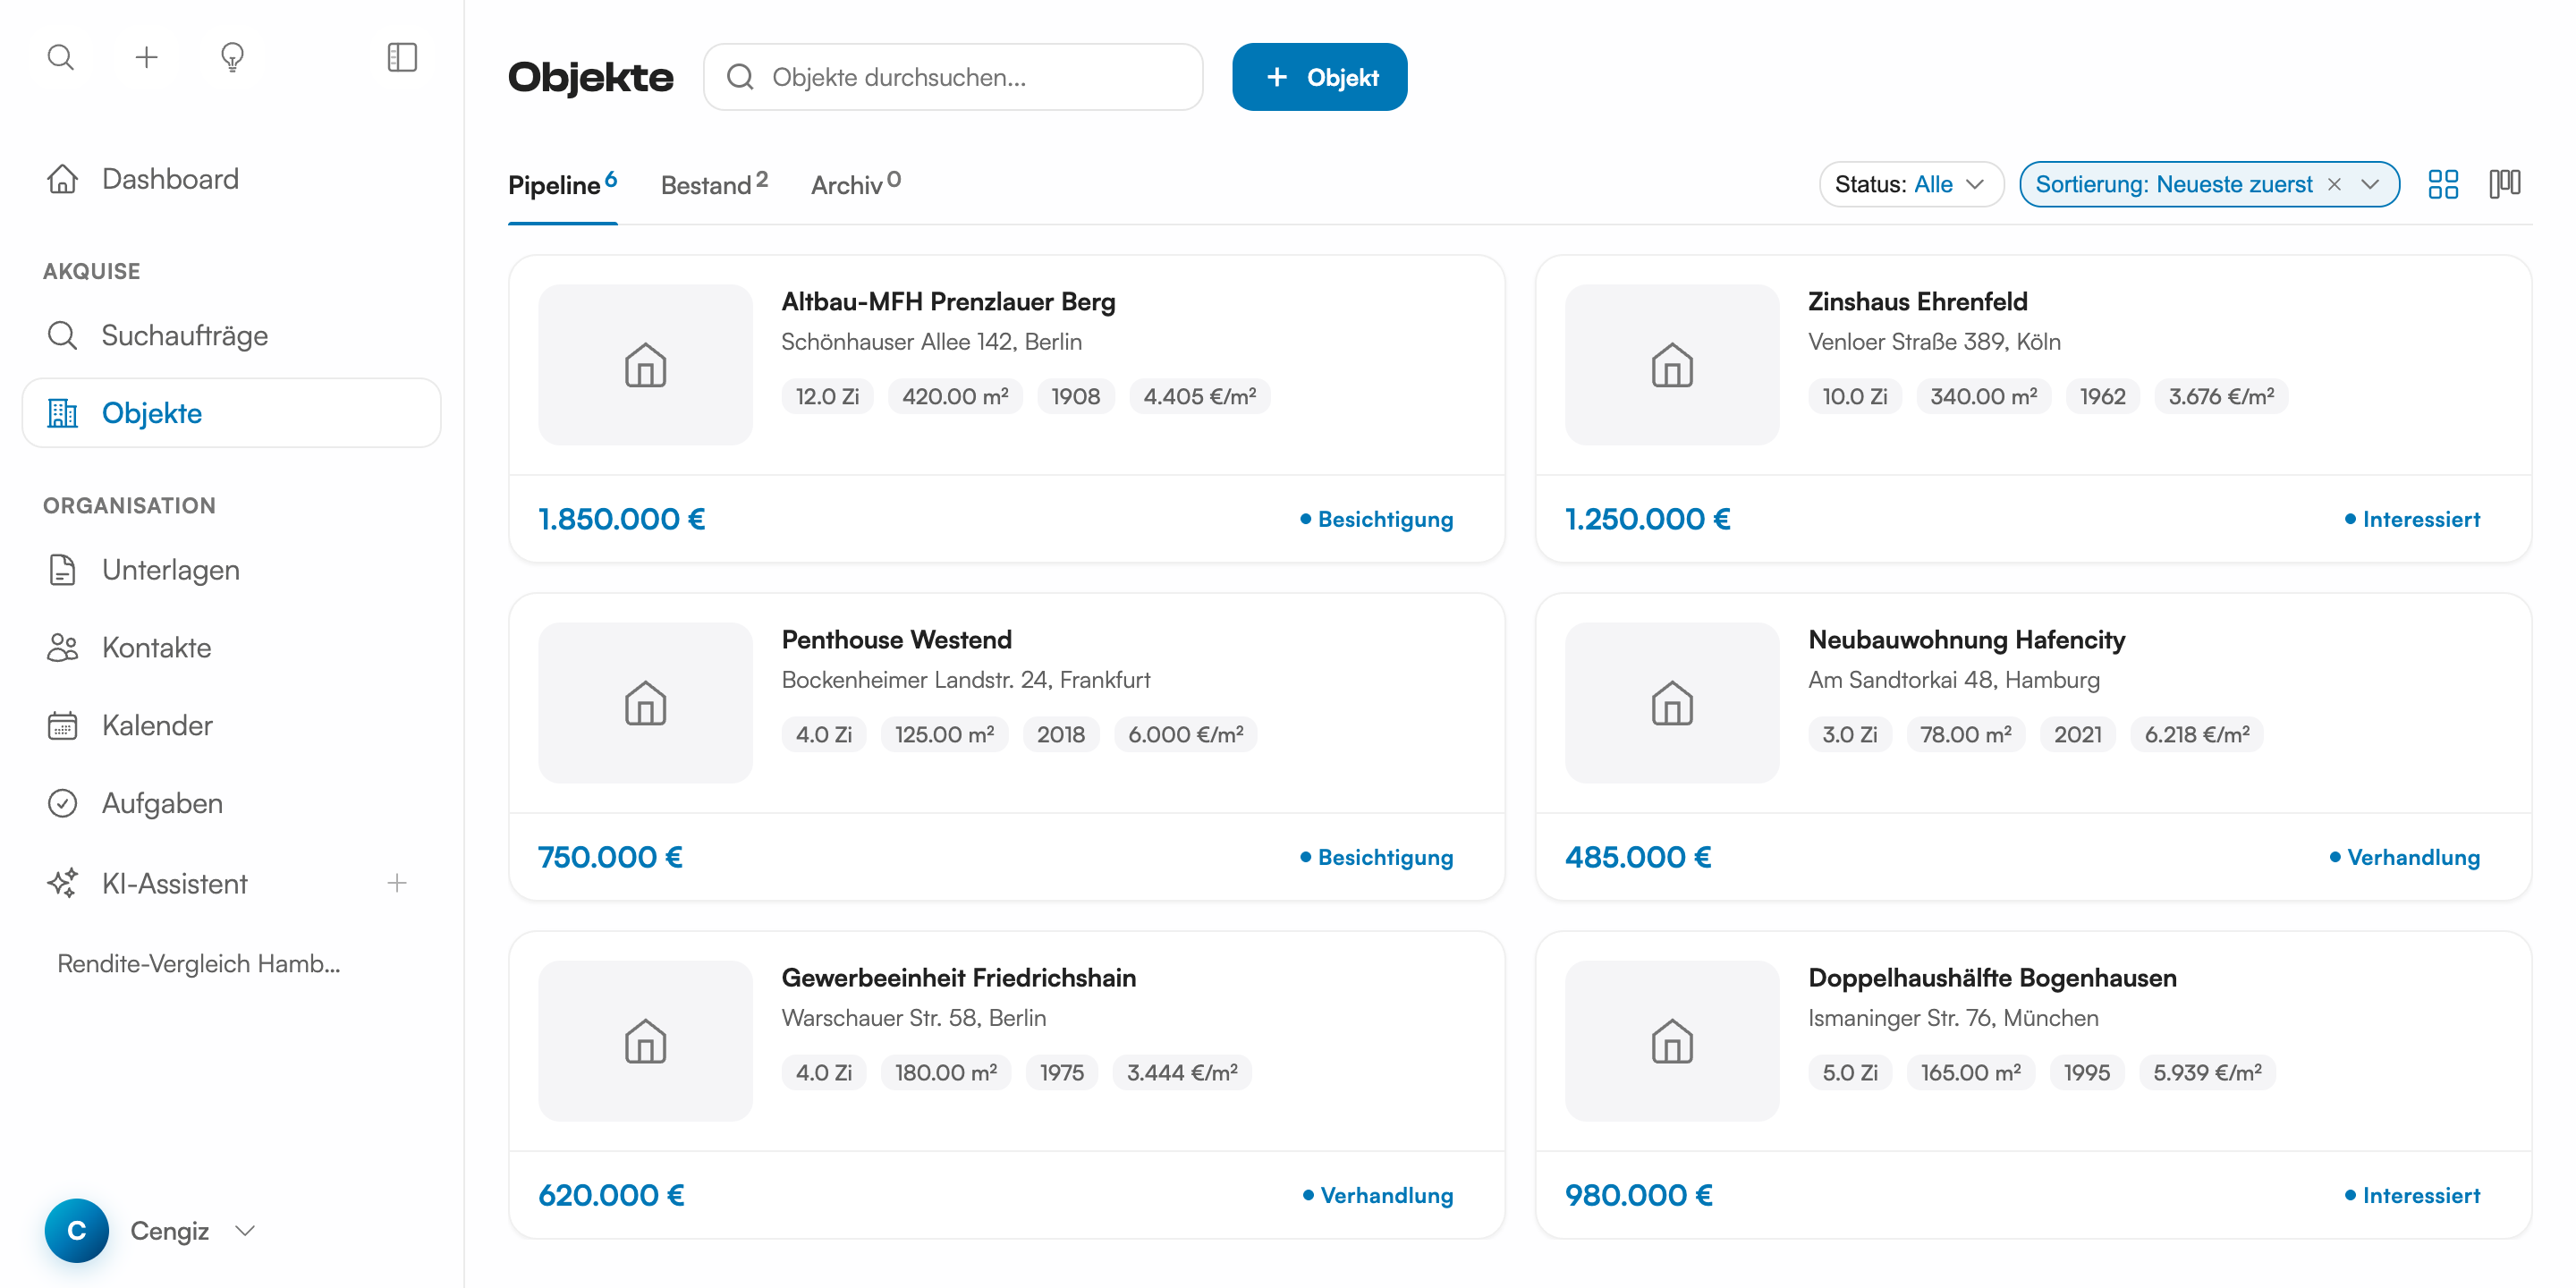Click the search magnifier icon in sidebar
Screen dimensions: 2576x1288
pyautogui.click(x=61, y=57)
